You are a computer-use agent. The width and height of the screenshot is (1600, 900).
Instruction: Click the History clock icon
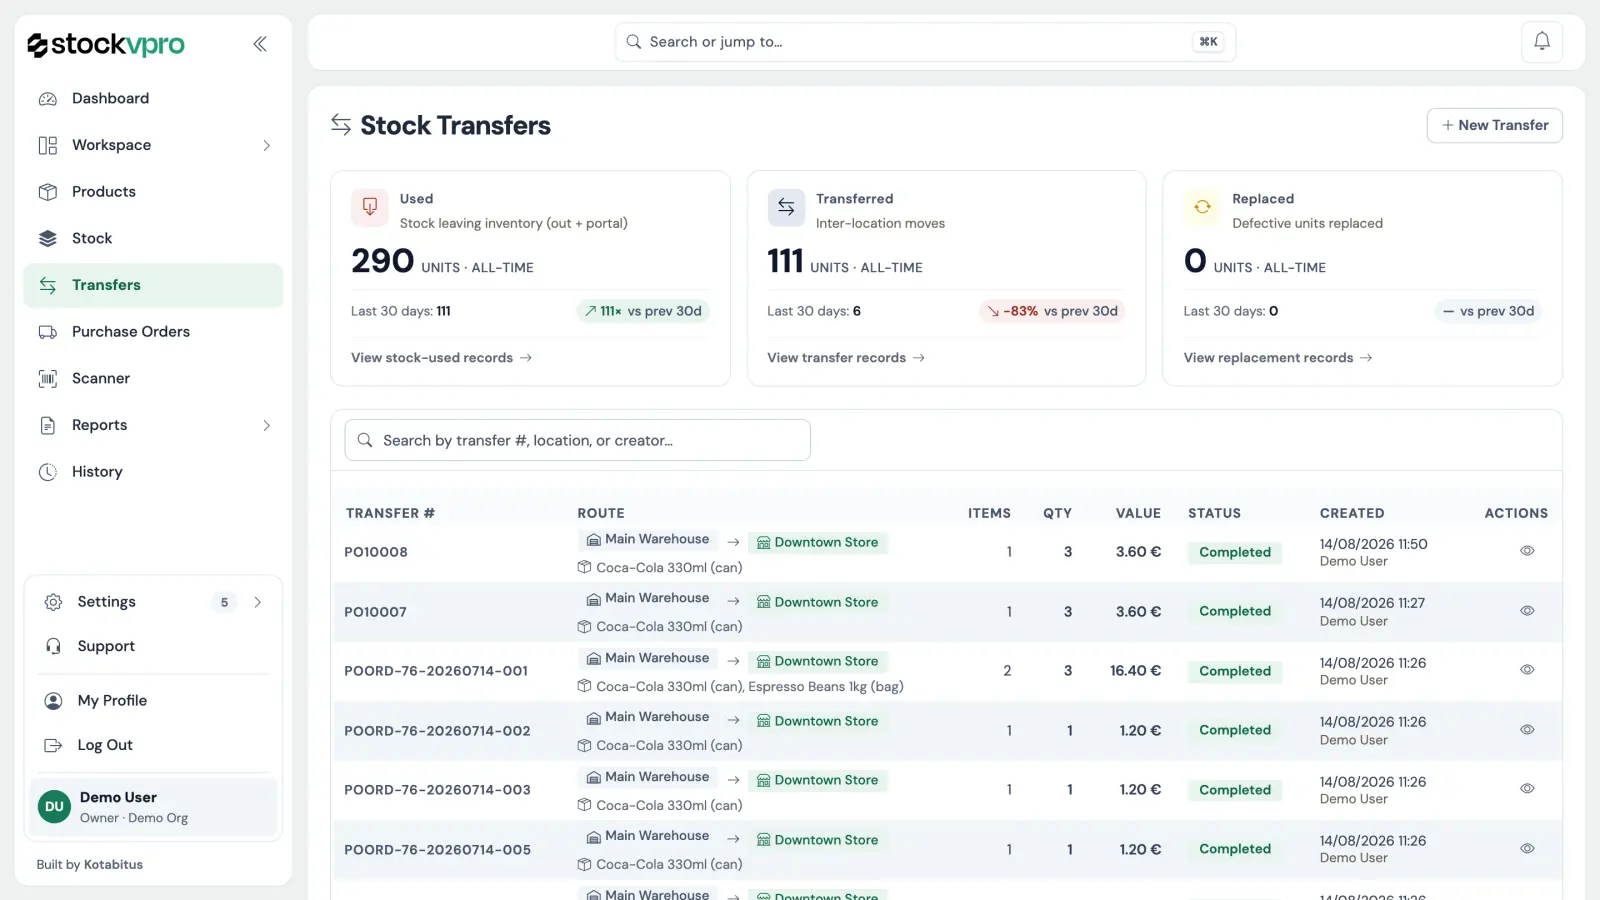pyautogui.click(x=48, y=472)
